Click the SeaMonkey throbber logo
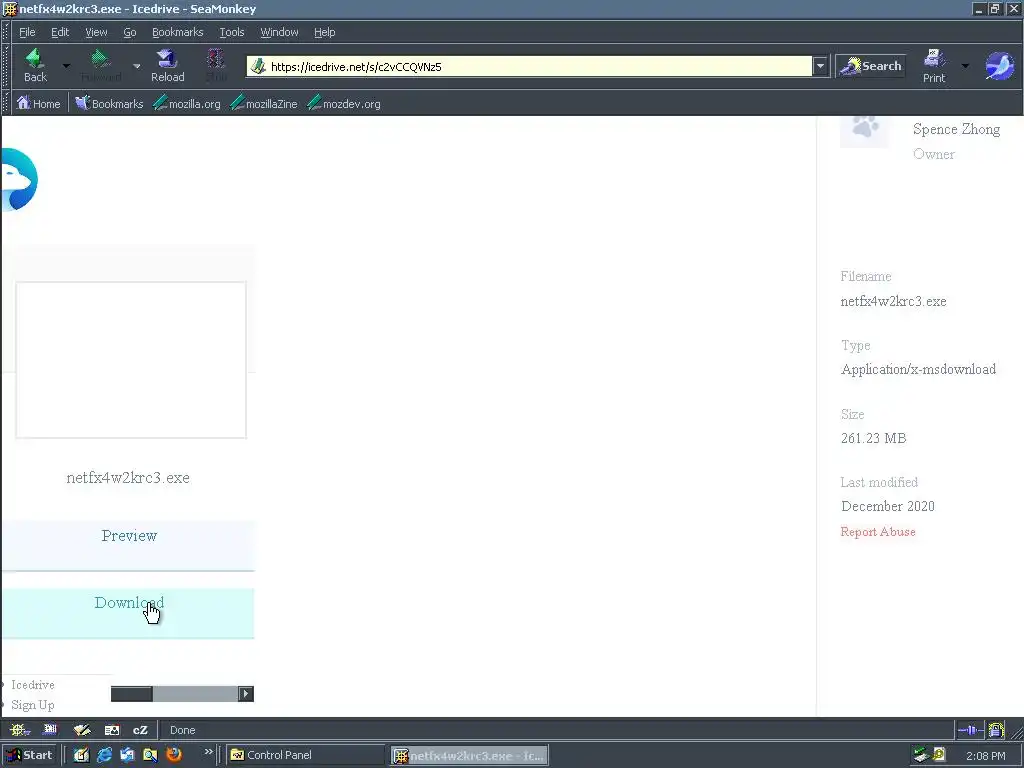 [999, 66]
